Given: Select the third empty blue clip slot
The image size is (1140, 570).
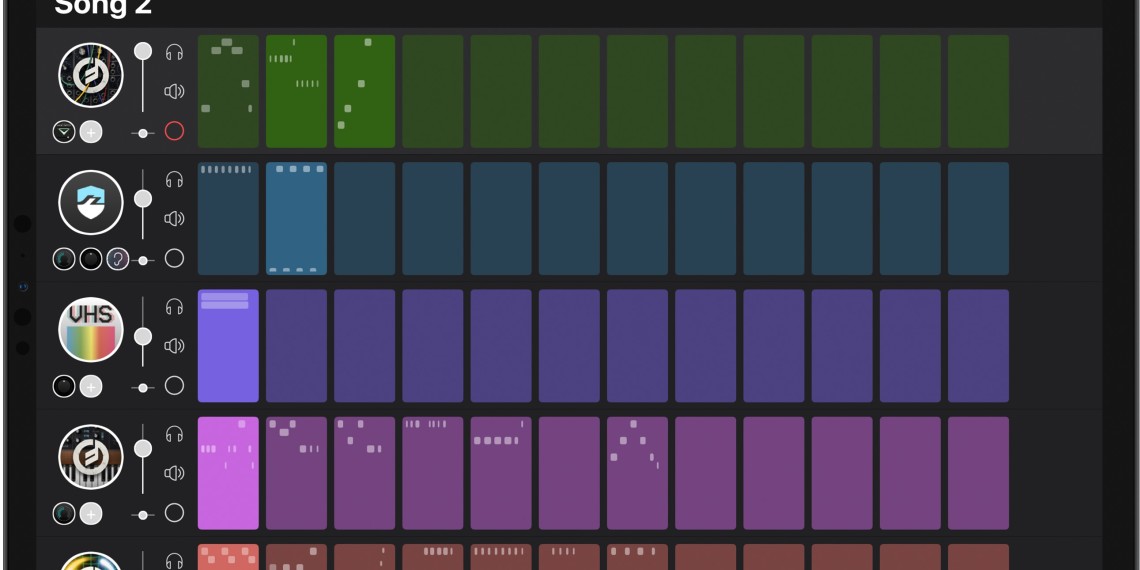Looking at the screenshot, I should [x=365, y=219].
